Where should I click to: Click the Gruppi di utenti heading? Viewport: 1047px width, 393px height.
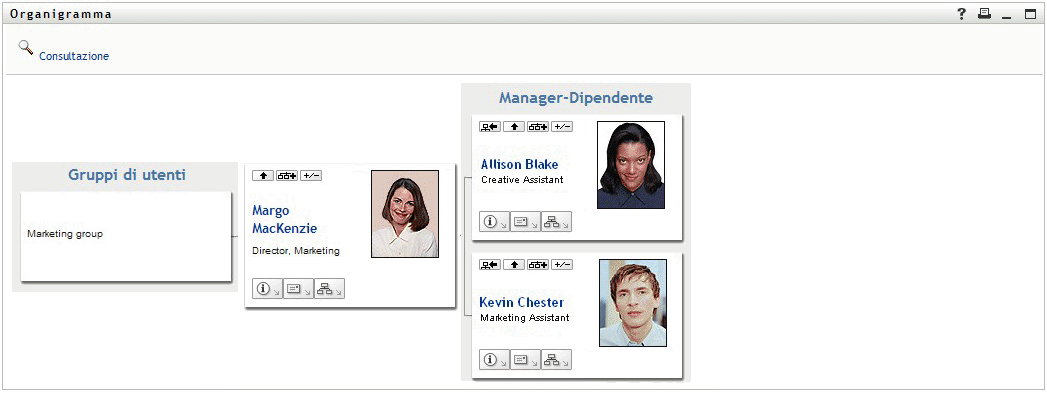[127, 175]
